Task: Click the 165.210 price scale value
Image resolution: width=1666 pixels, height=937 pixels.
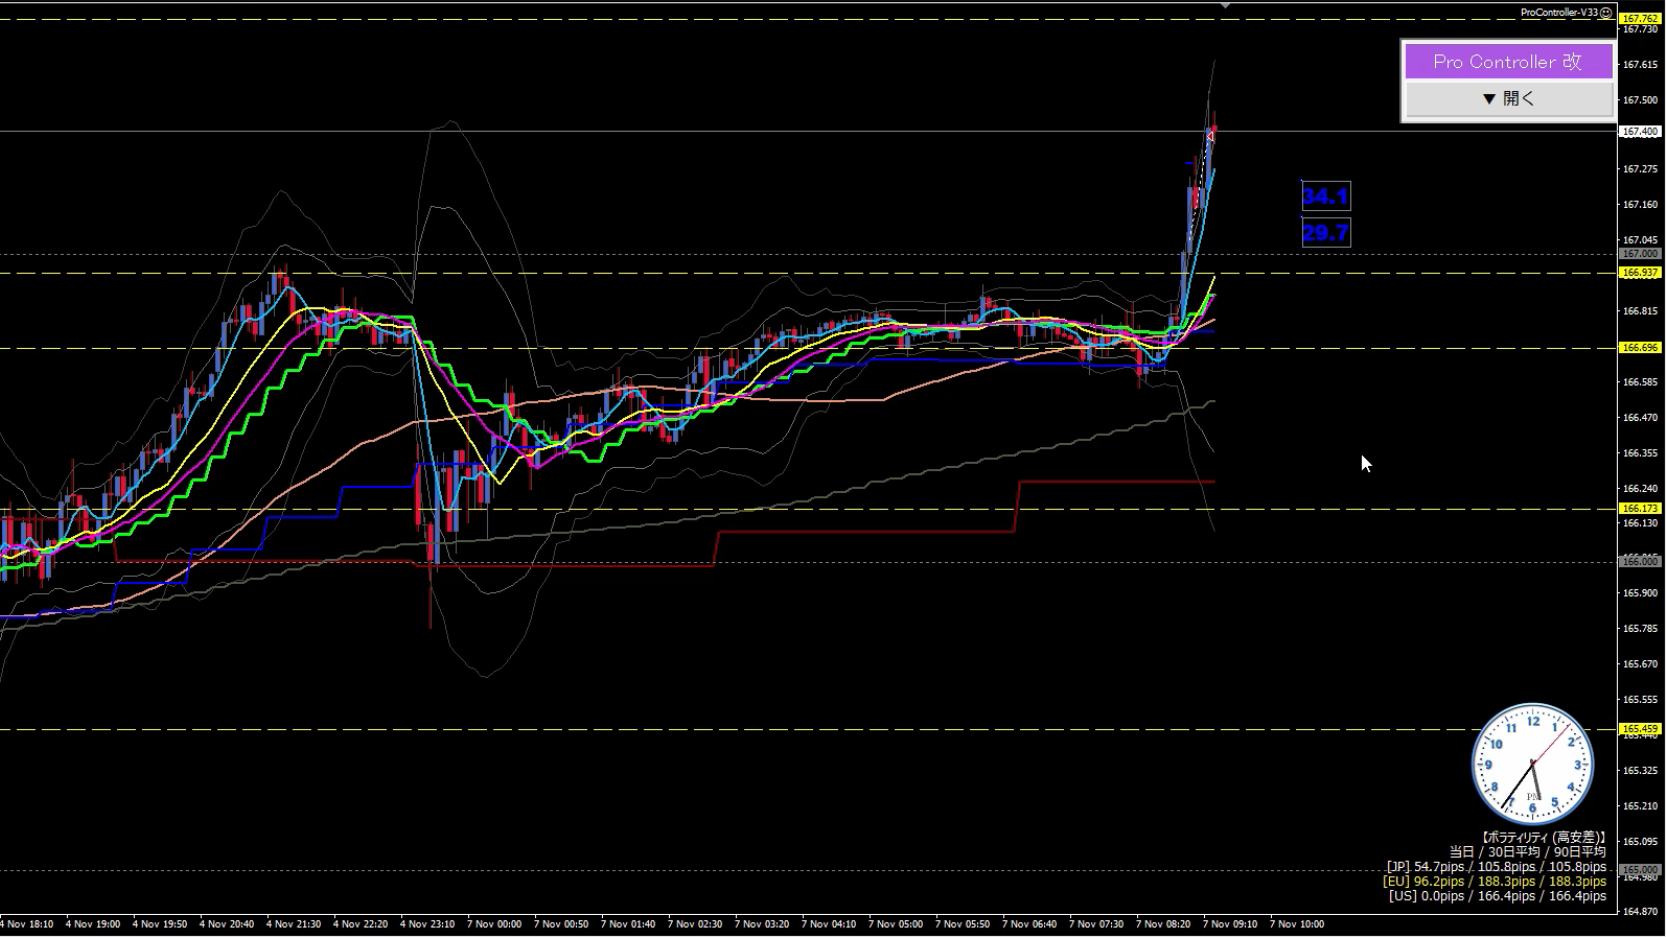Action: click(x=1640, y=806)
